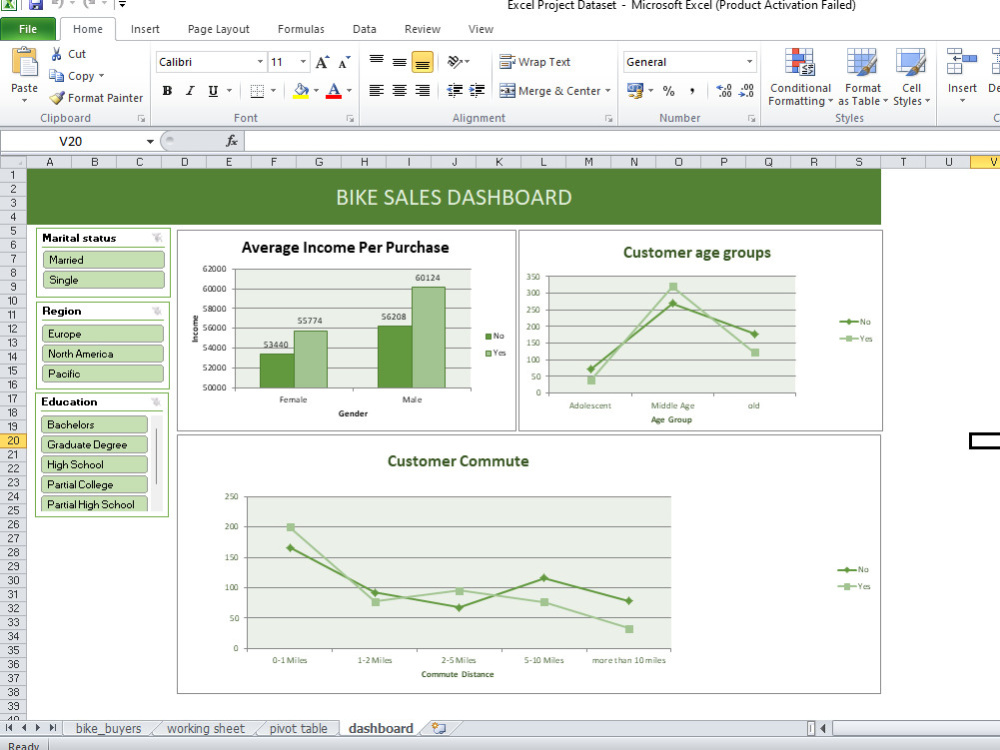This screenshot has width=1000, height=750.
Task: Click the Copy icon
Action: 57,76
